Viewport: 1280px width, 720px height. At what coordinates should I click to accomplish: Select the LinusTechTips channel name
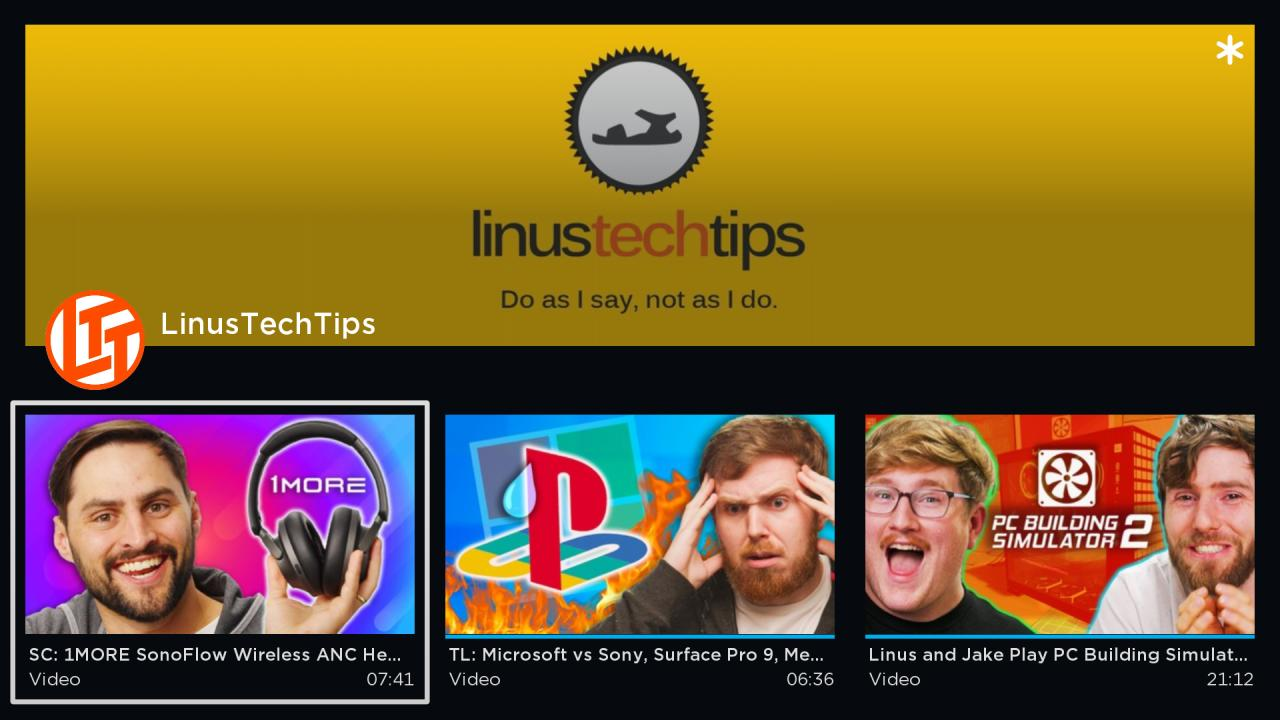coord(268,324)
